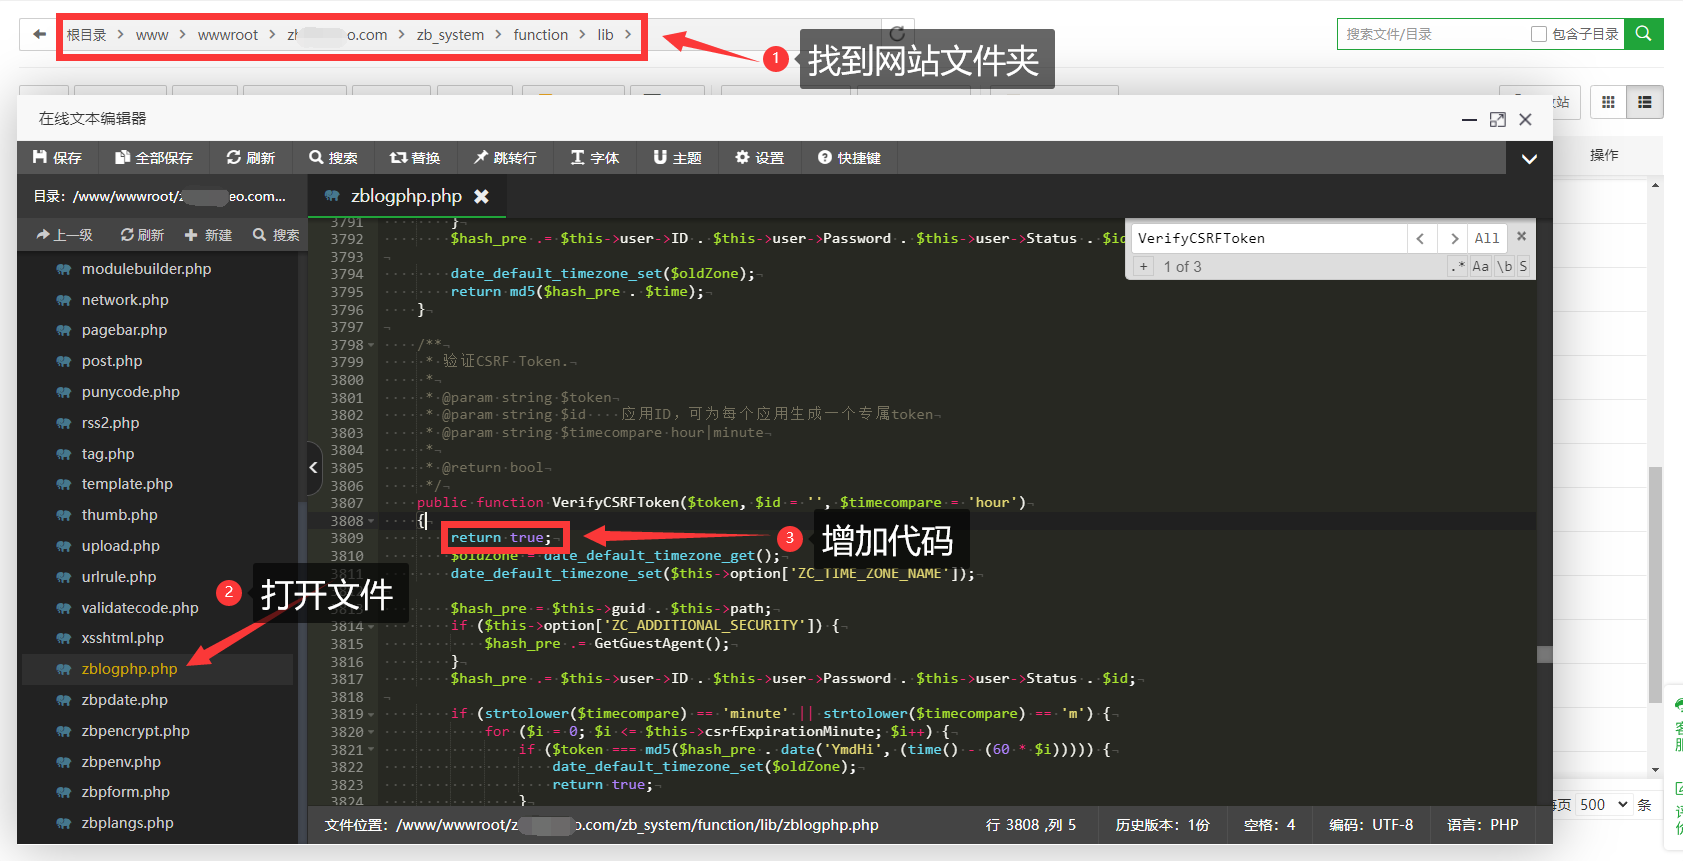The image size is (1683, 861).
Task: Click zb_system in the breadcrumb path
Action: 450,35
